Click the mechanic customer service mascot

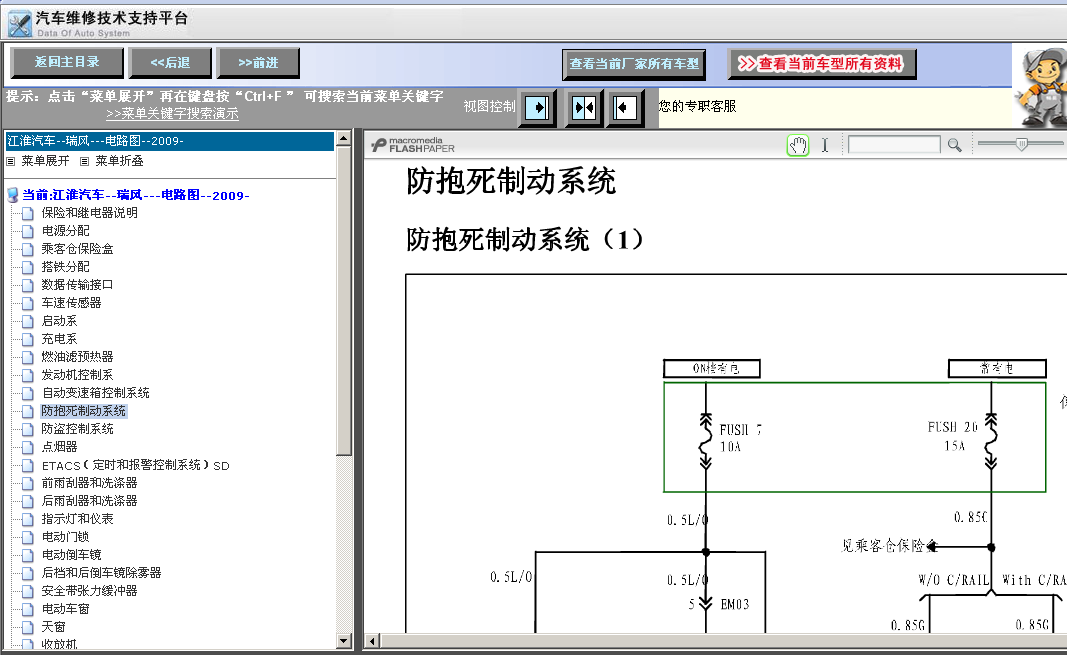coord(1040,86)
